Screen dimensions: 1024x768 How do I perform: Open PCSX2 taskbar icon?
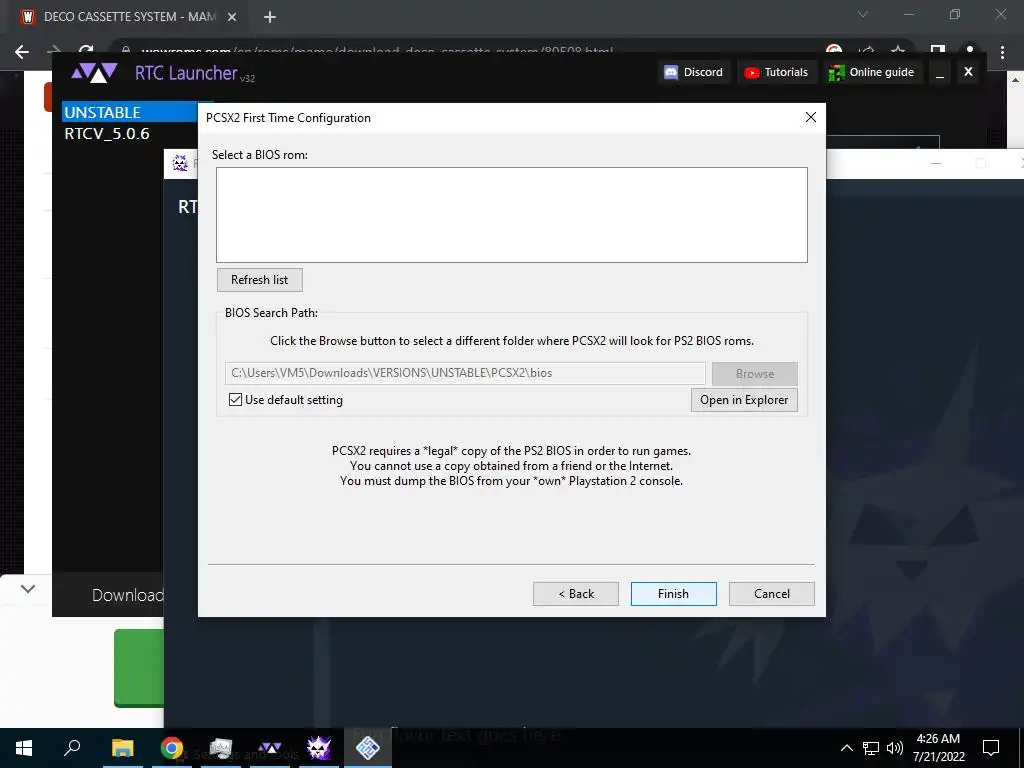click(x=368, y=748)
